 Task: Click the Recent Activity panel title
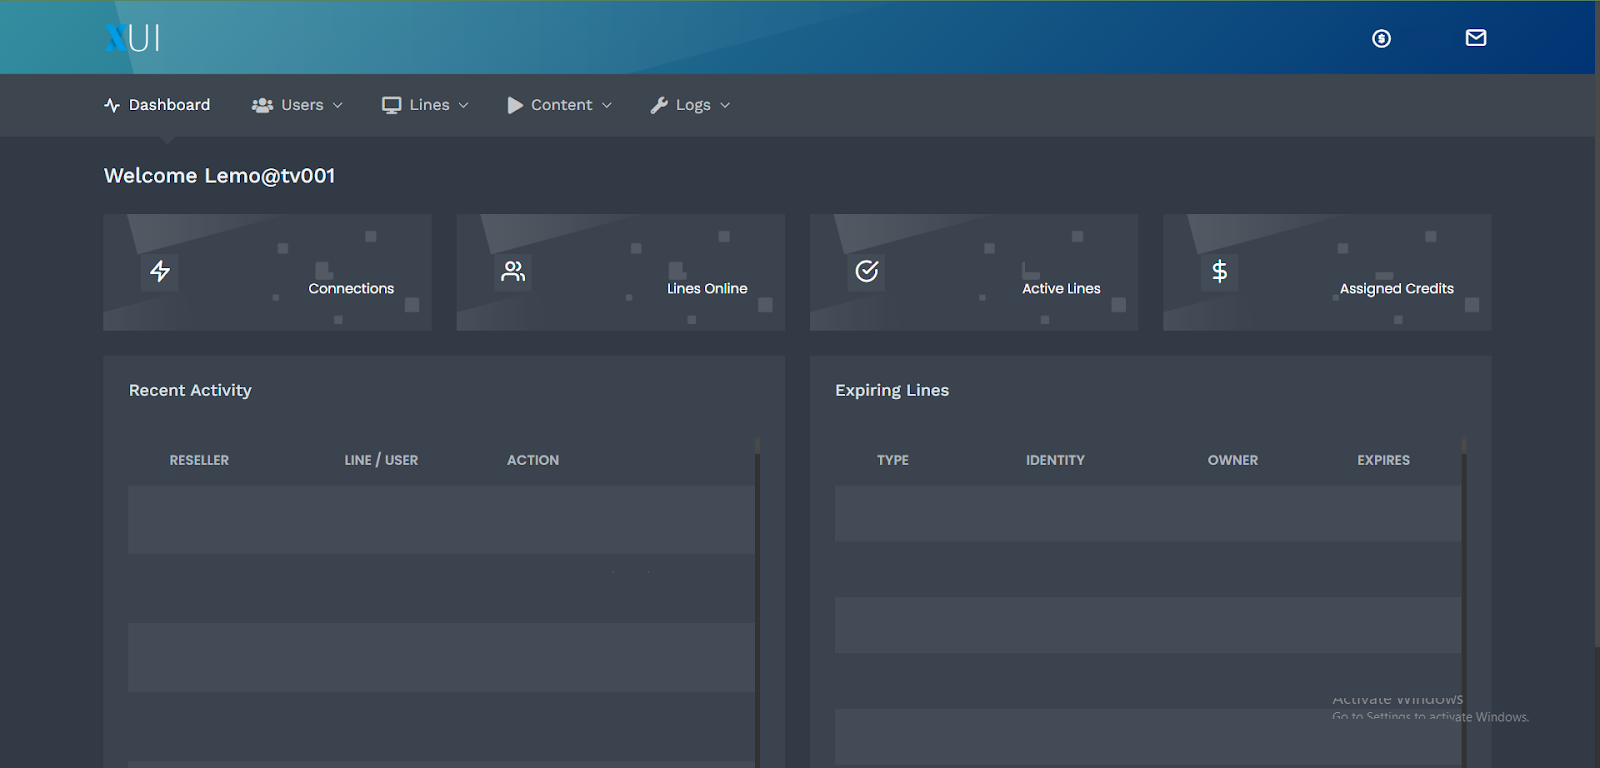coord(190,390)
